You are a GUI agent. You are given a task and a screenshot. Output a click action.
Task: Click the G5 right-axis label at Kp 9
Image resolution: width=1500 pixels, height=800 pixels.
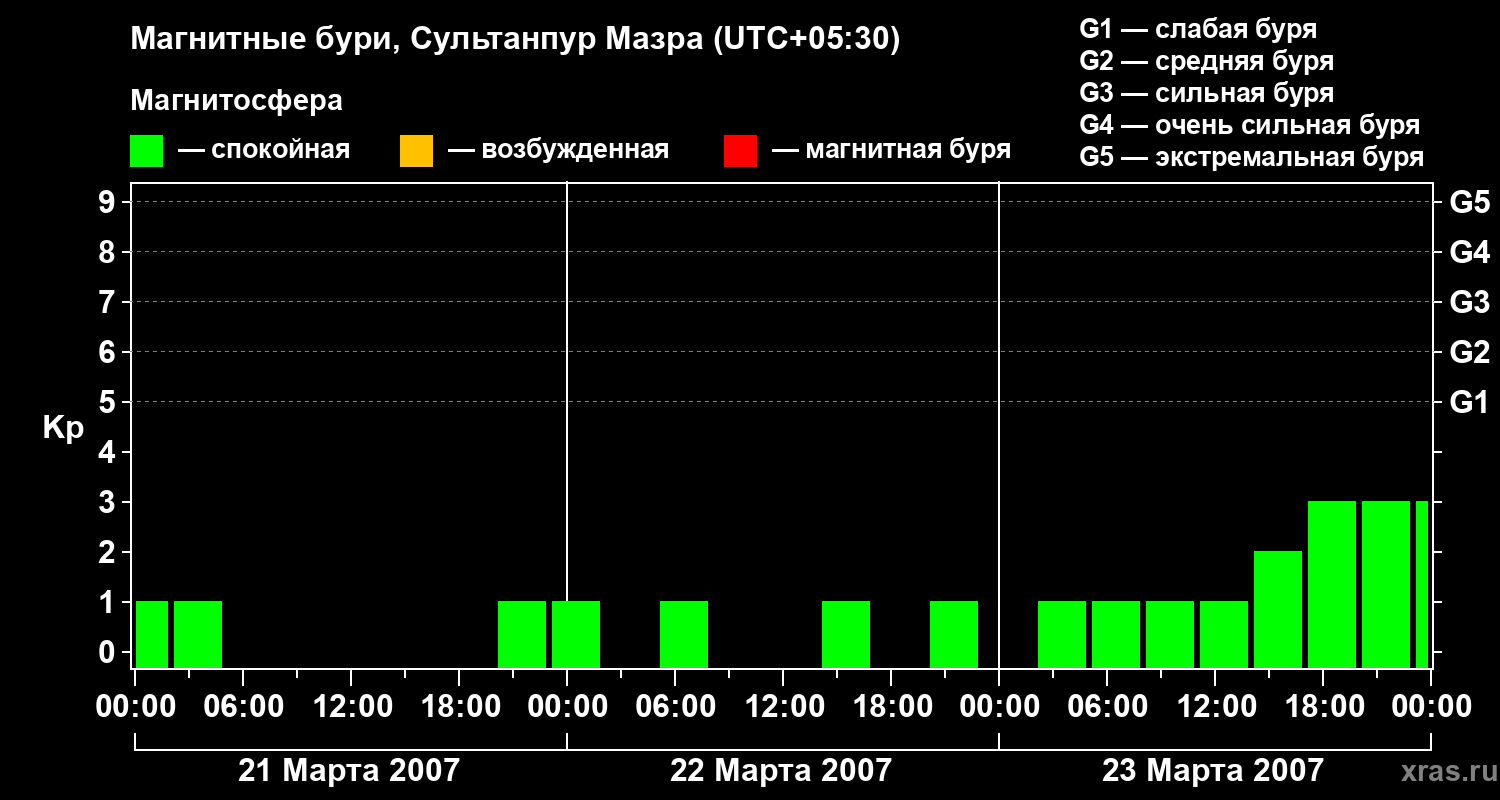coord(1469,203)
